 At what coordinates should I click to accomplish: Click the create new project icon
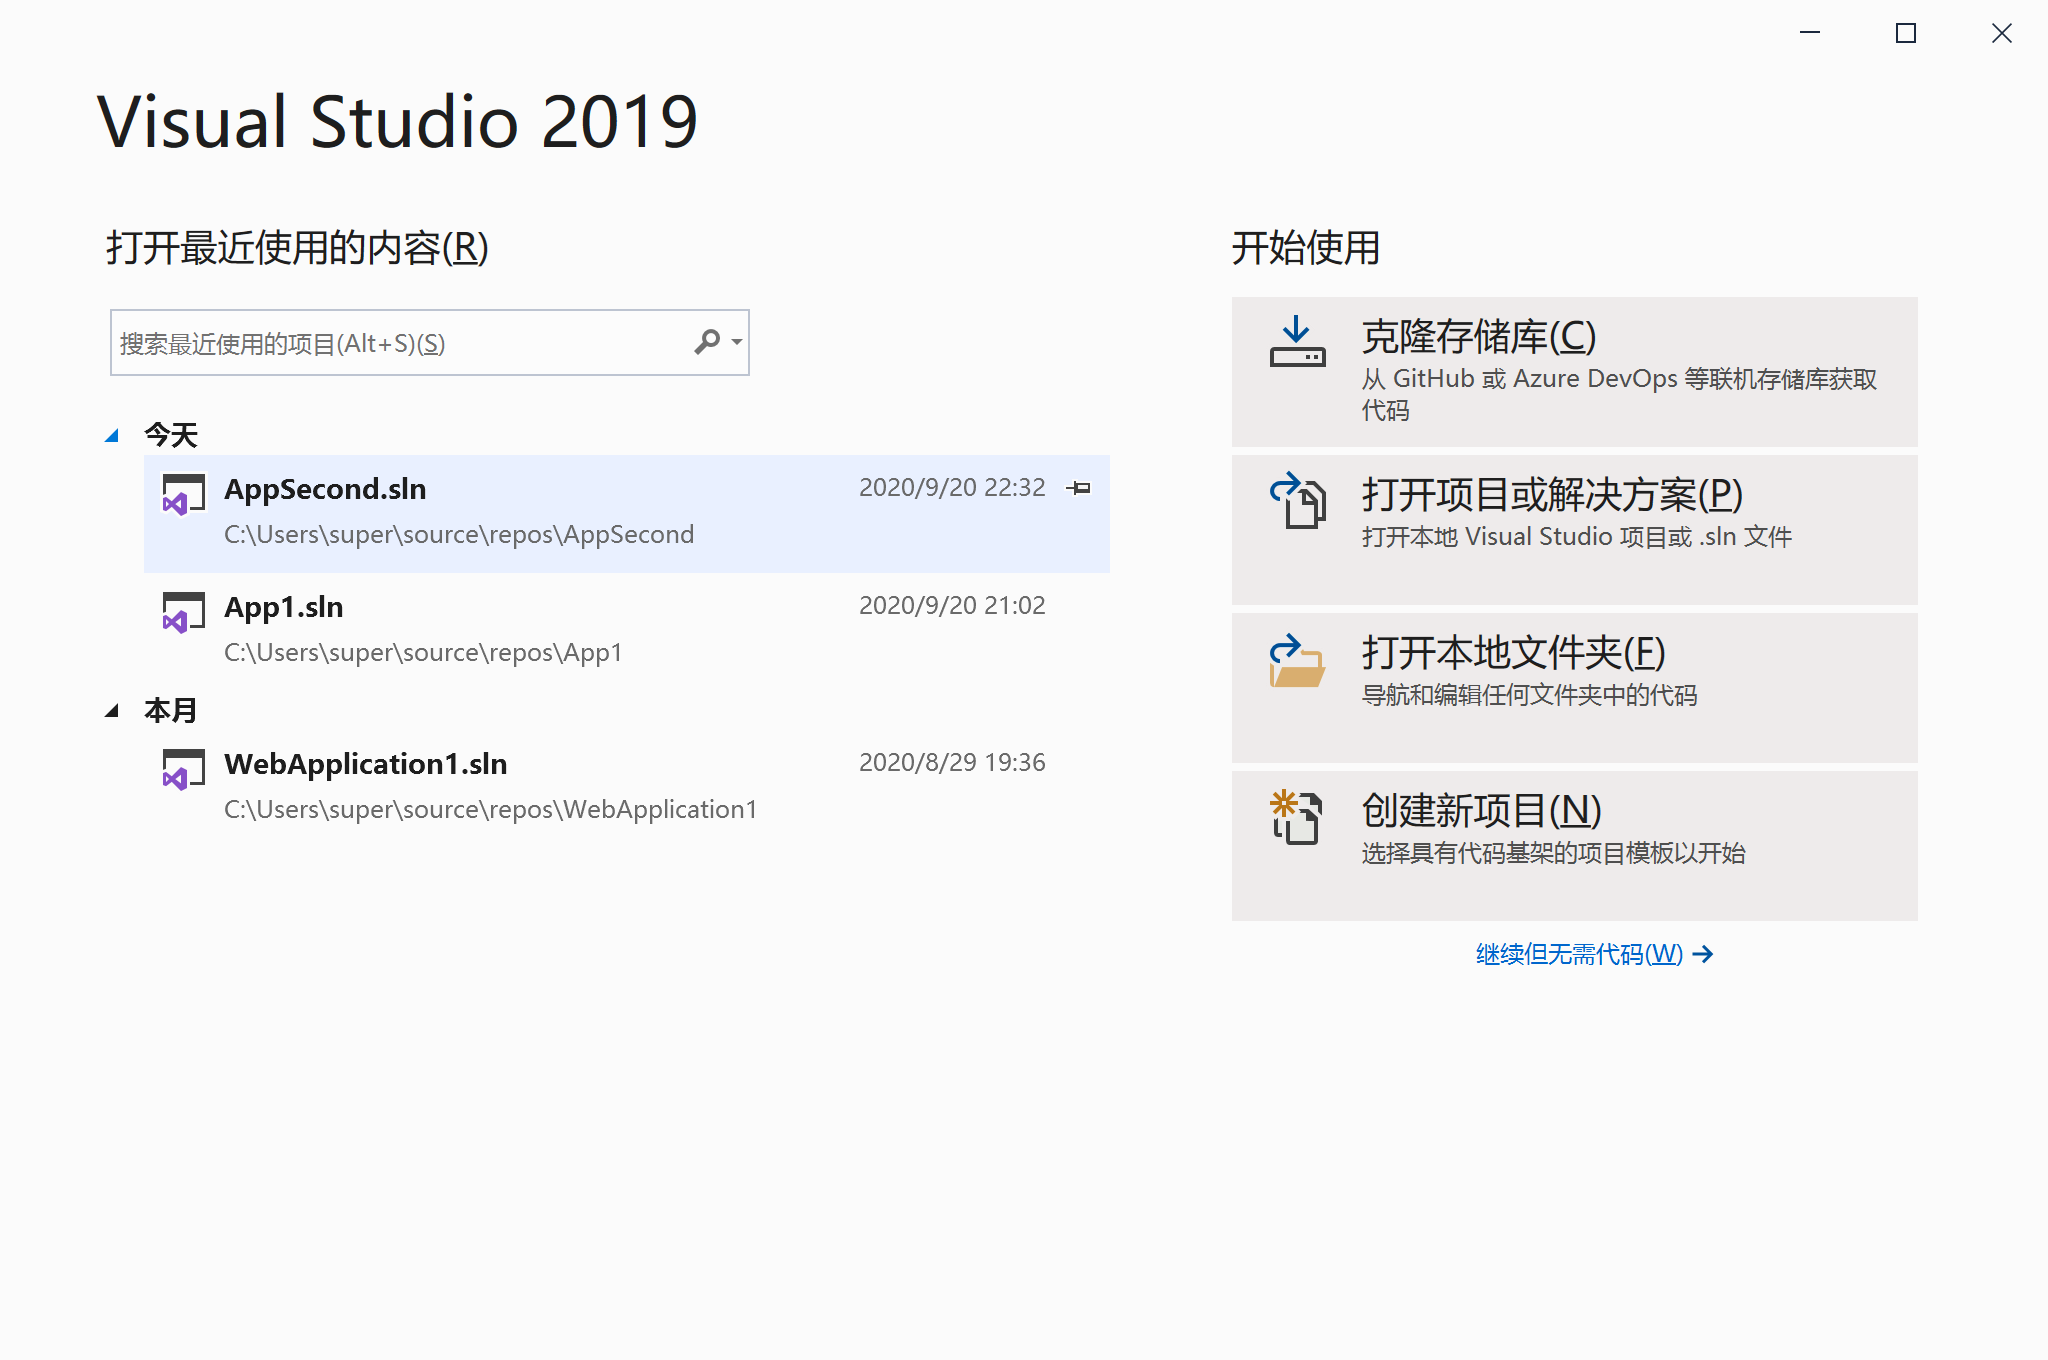click(1297, 817)
